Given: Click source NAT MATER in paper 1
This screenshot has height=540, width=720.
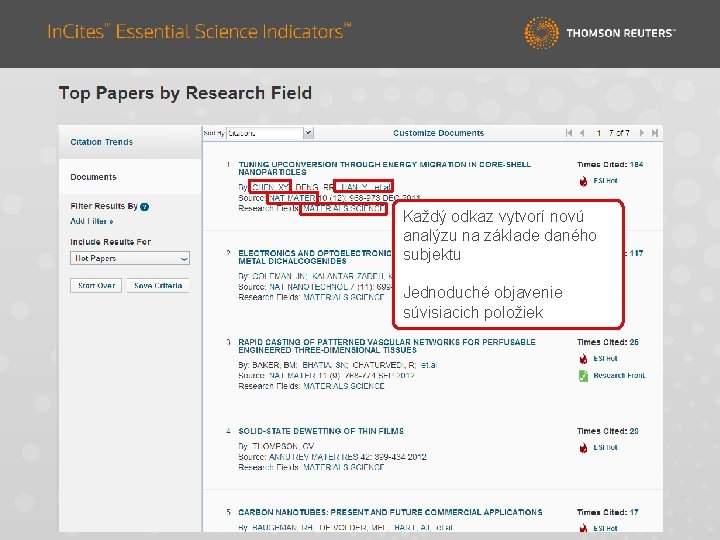Looking at the screenshot, I should click(x=292, y=198).
